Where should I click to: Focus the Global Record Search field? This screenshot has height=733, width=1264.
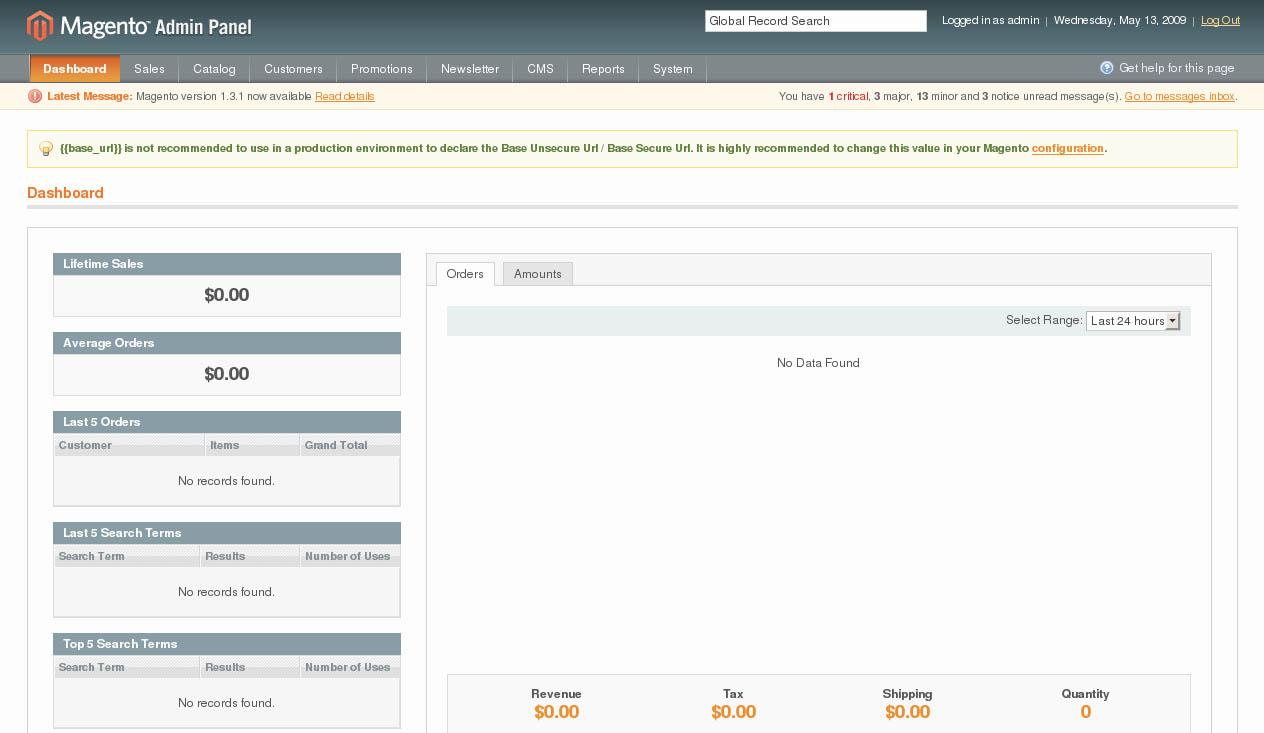tap(816, 21)
